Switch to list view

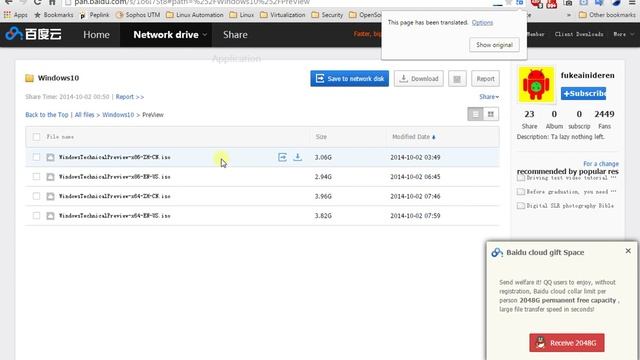476,114
